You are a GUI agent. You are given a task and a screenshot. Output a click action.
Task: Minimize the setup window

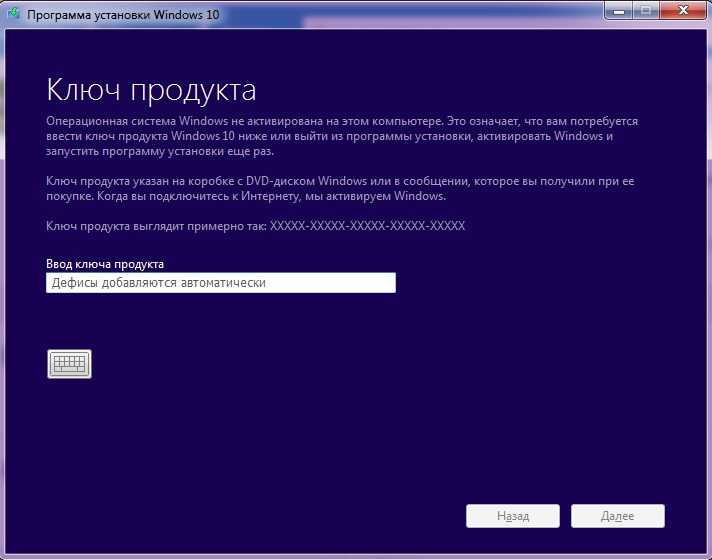618,10
